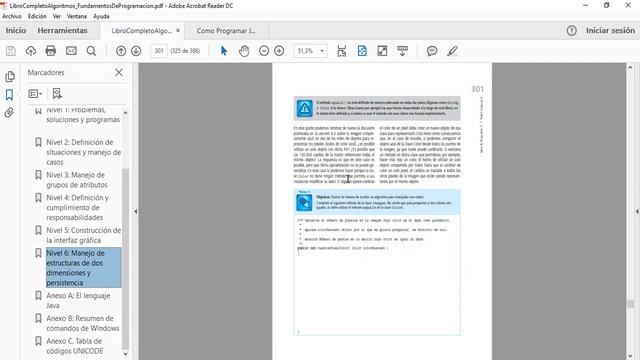This screenshot has height=360, width=640.
Task: Select bookmark Nivel 2: Definición de situaciones
Action: [84, 152]
